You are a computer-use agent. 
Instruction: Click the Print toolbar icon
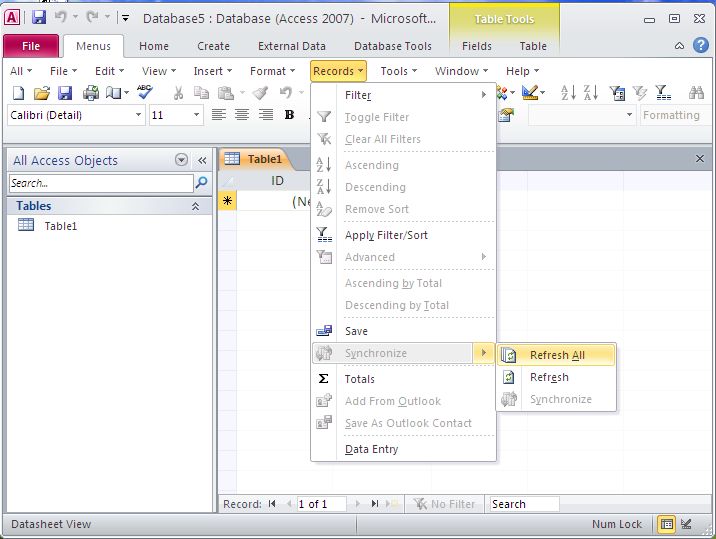pyautogui.click(x=90, y=93)
